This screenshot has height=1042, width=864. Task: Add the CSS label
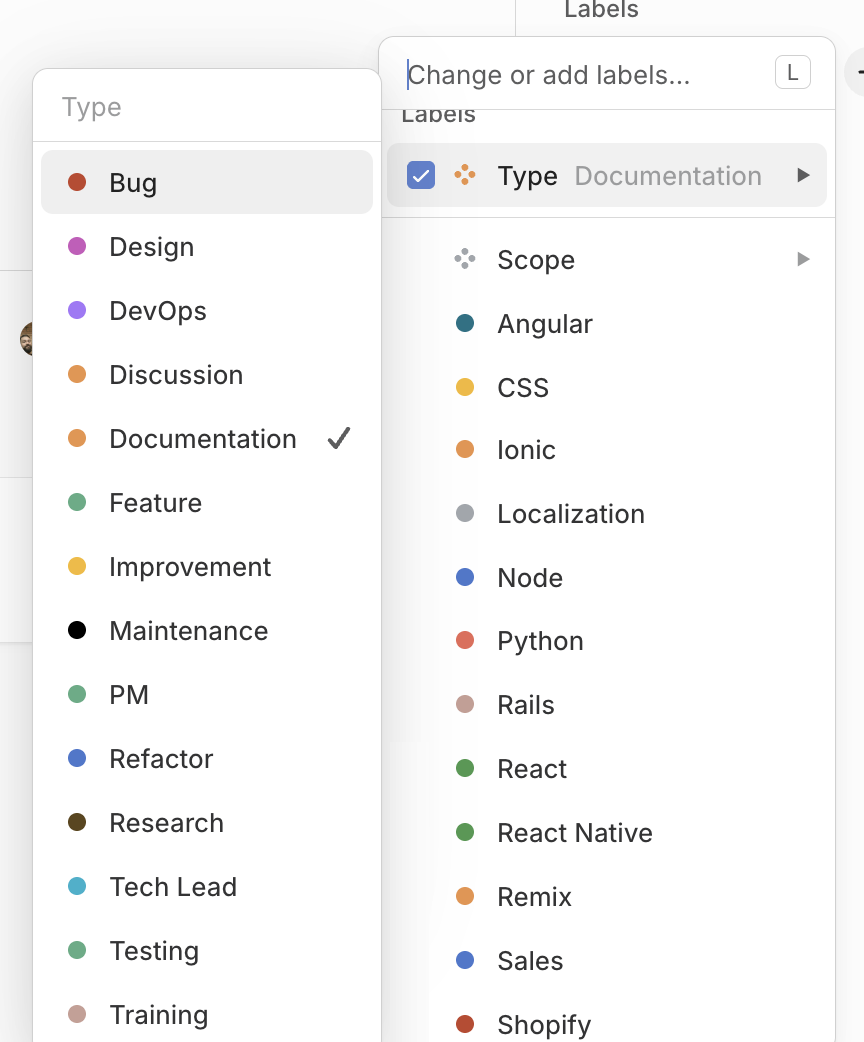pos(607,387)
